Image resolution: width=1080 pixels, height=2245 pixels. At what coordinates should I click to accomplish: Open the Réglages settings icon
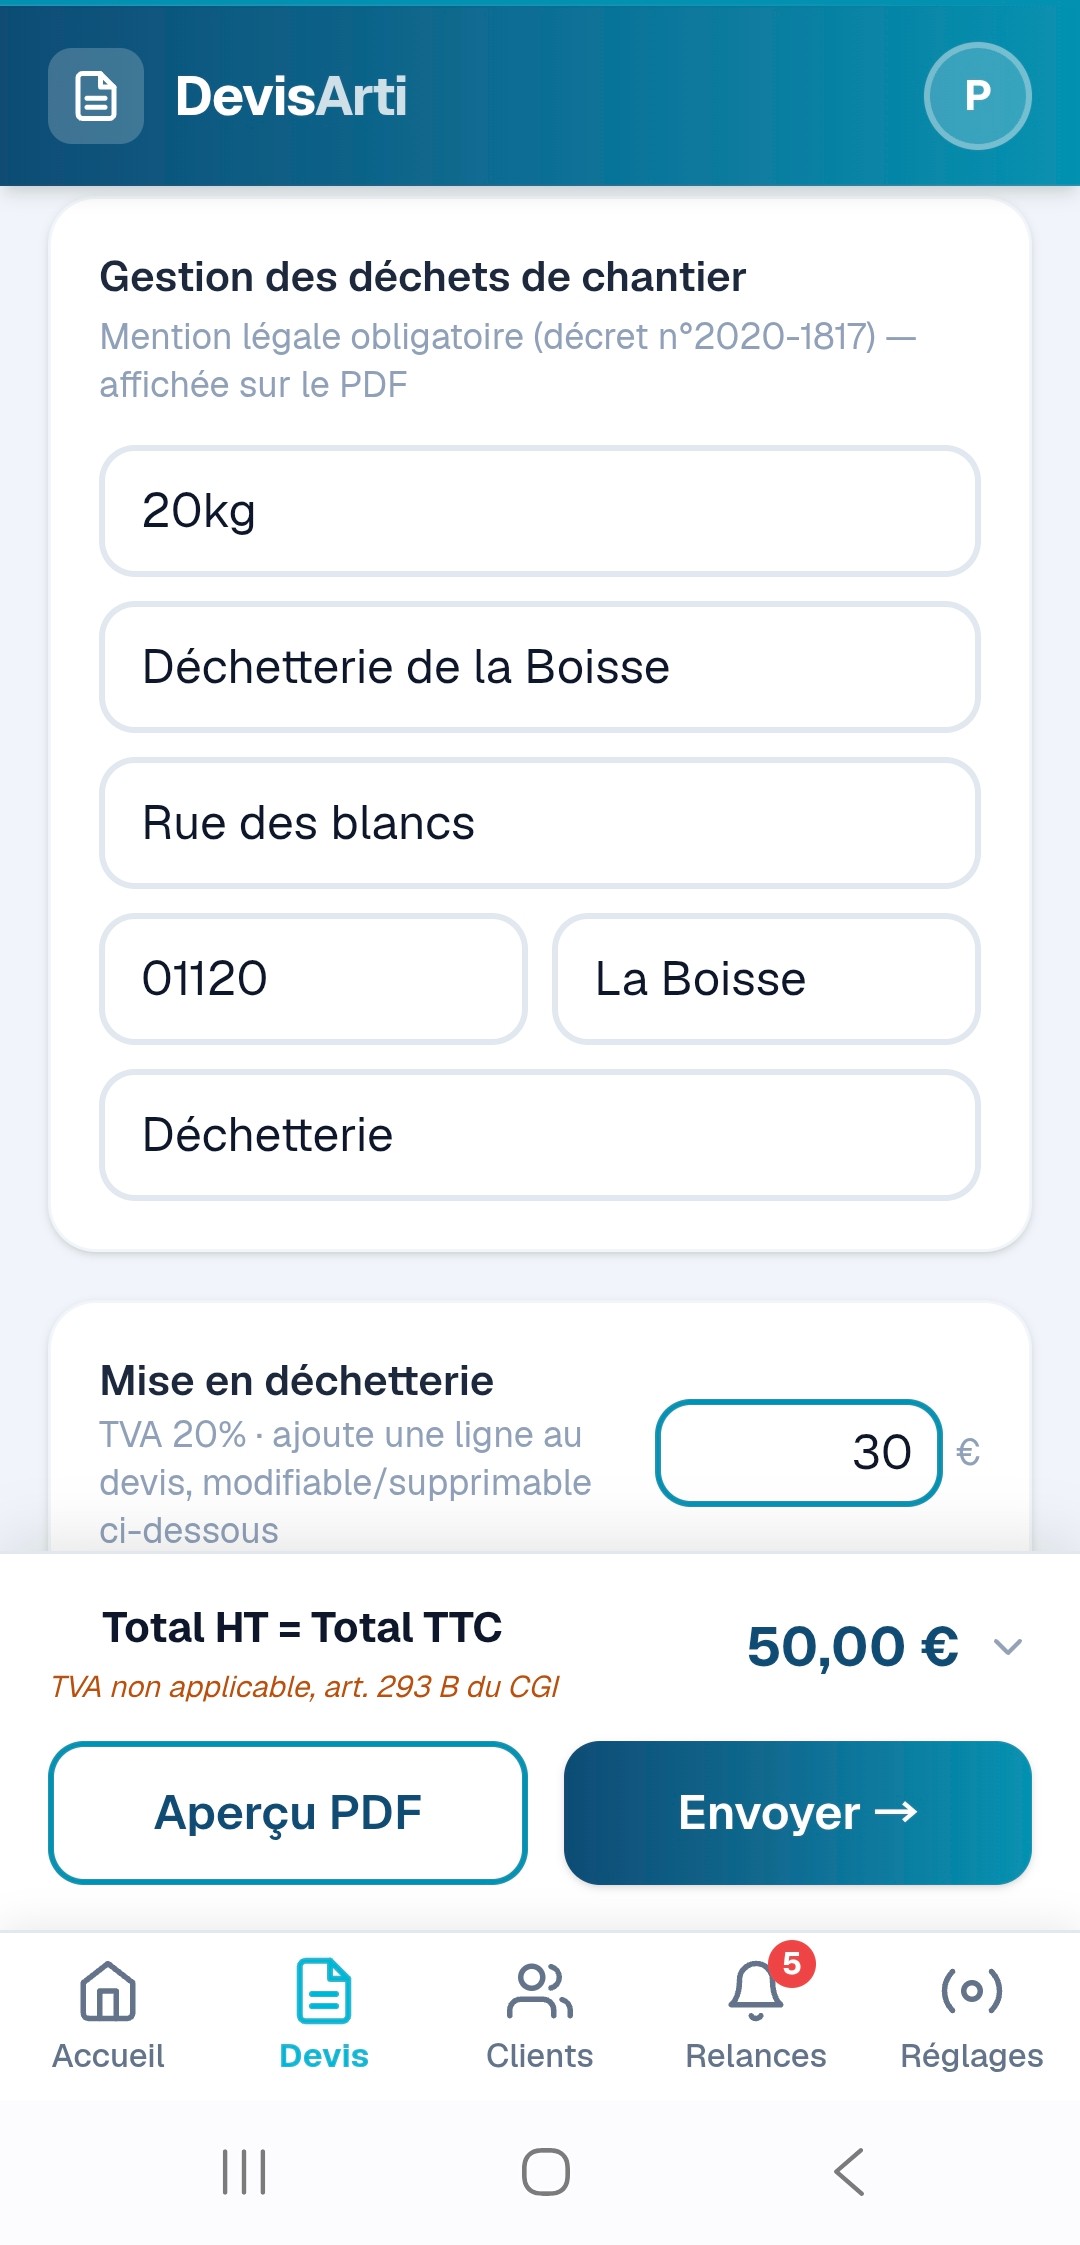click(972, 1990)
